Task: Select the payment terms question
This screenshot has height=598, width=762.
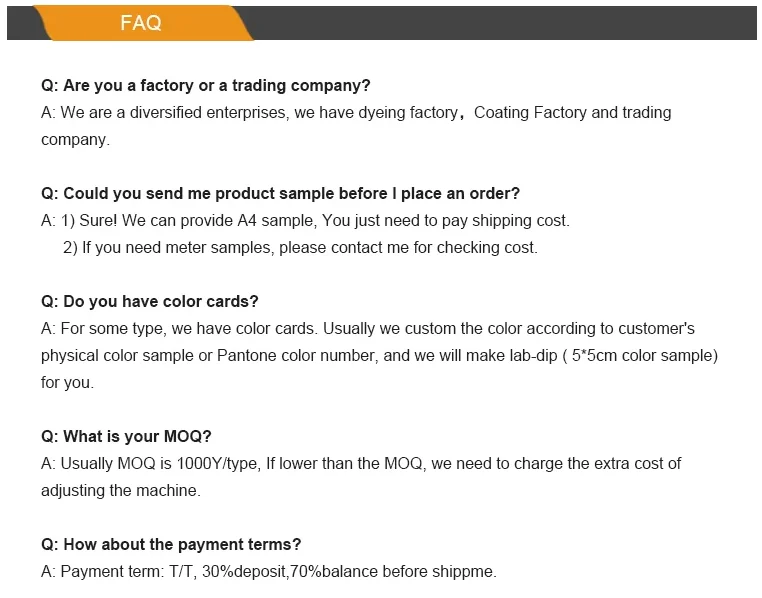Action: click(x=171, y=545)
